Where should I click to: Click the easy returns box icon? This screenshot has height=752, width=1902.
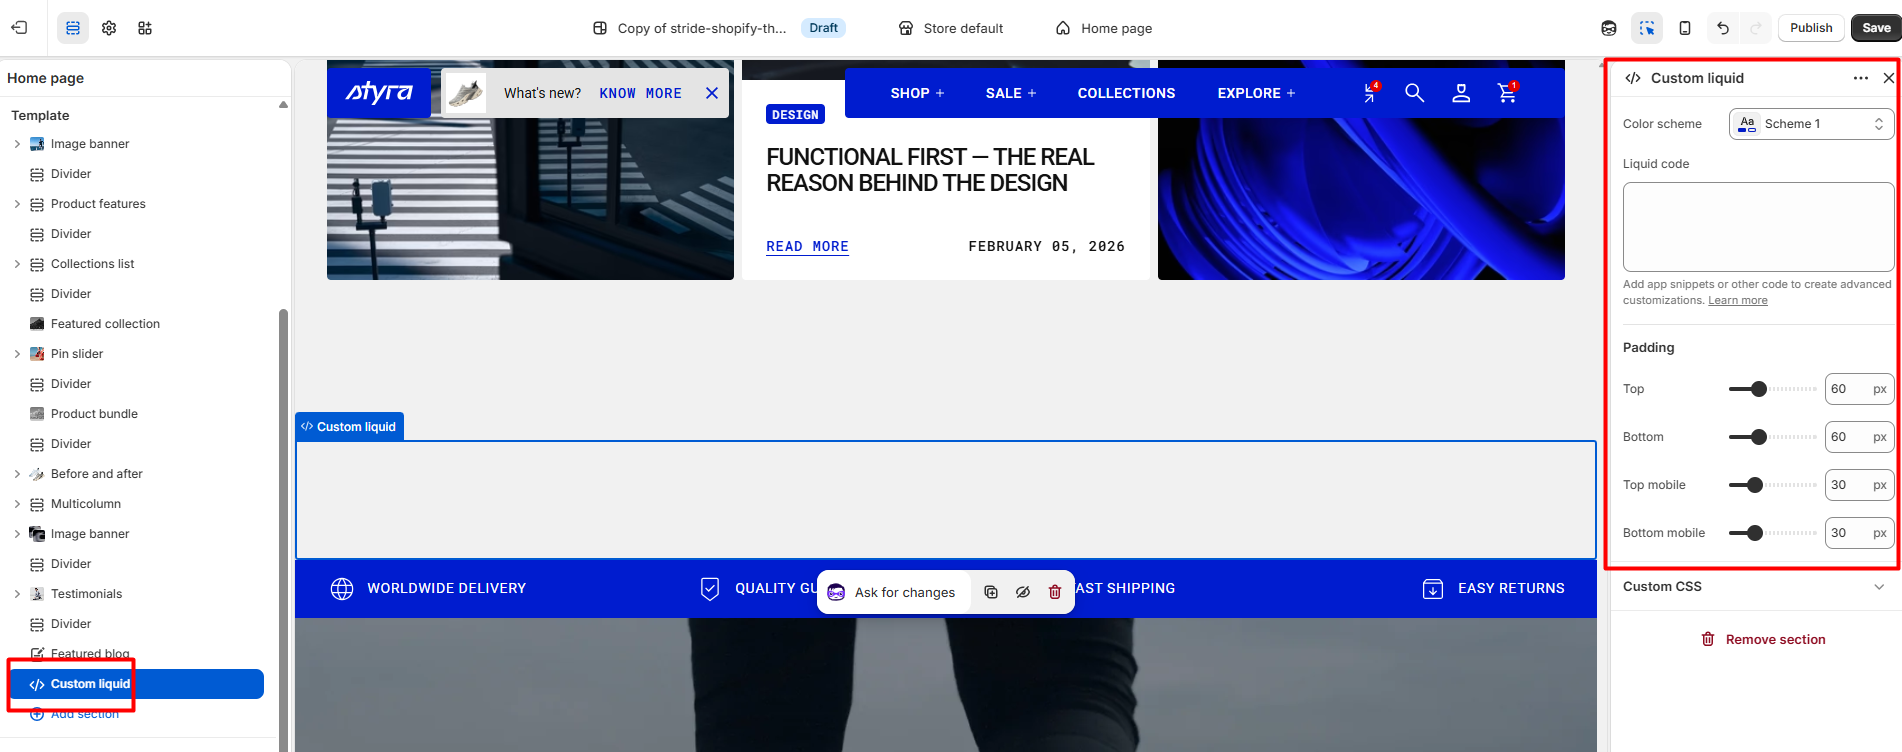(x=1433, y=589)
